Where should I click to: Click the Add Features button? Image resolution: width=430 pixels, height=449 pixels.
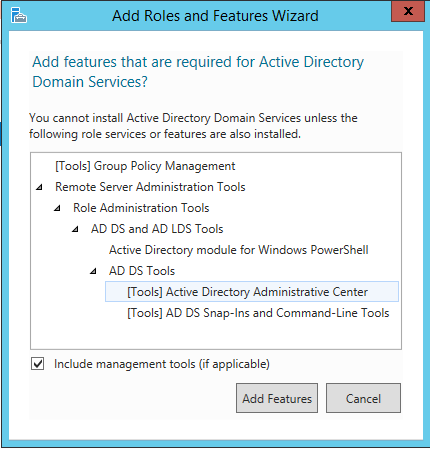click(x=277, y=398)
